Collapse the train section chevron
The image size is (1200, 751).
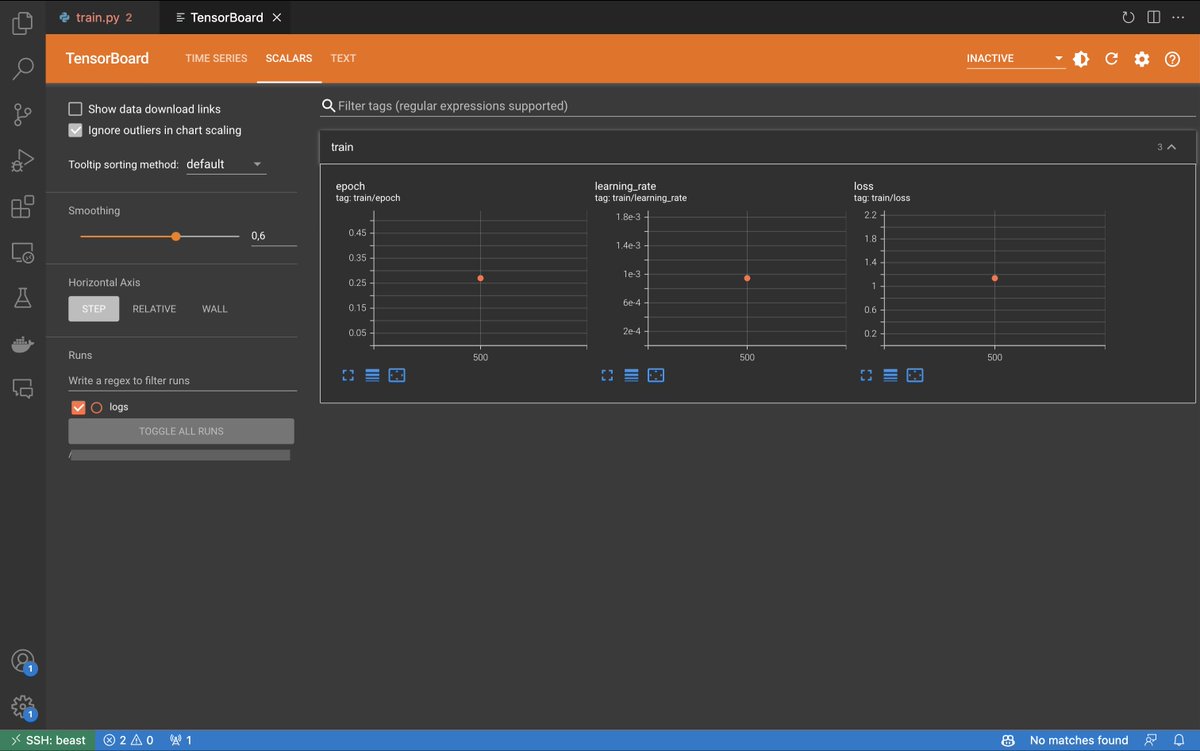1172,147
